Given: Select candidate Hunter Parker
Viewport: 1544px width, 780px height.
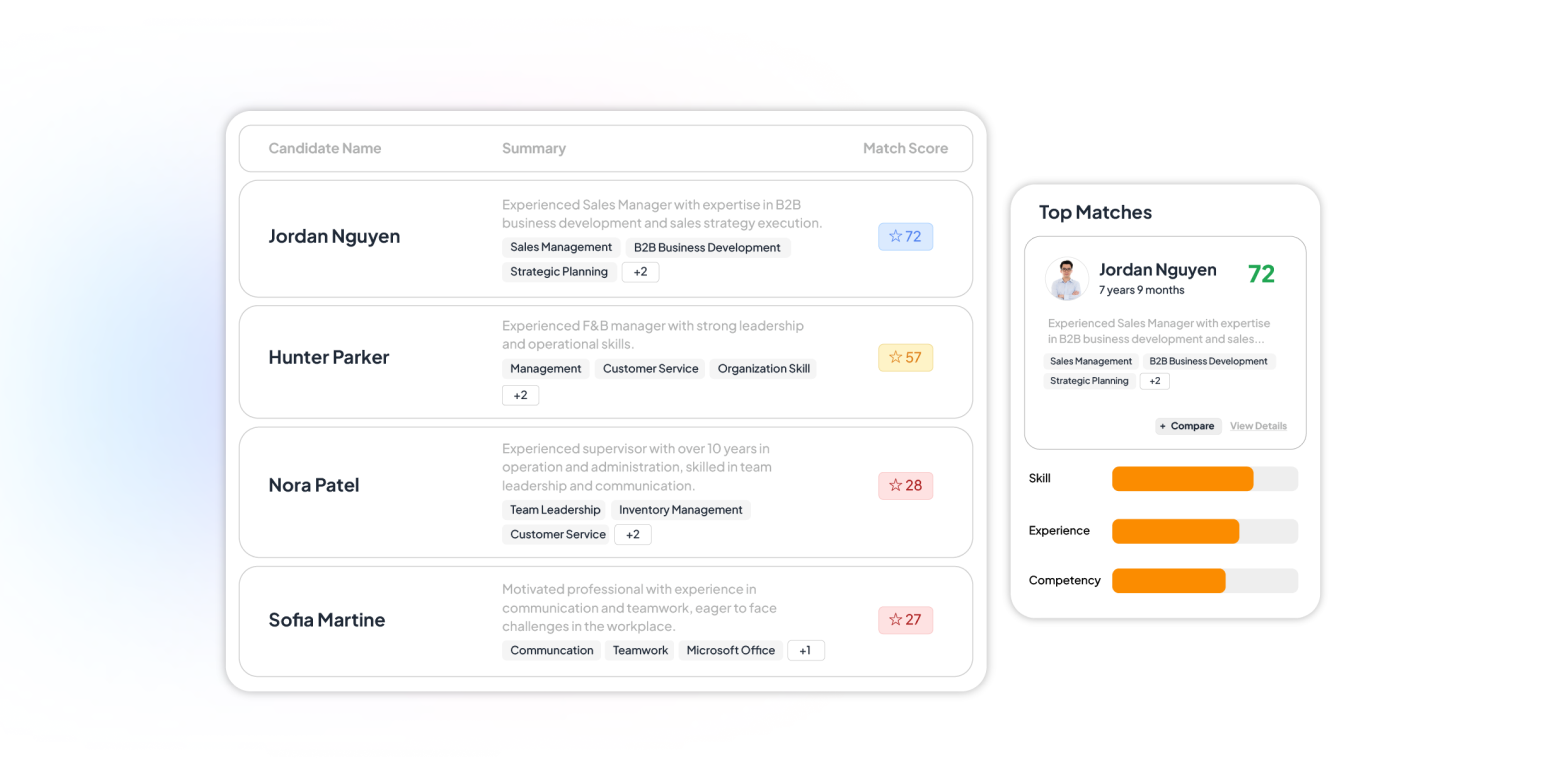Looking at the screenshot, I should tap(329, 357).
